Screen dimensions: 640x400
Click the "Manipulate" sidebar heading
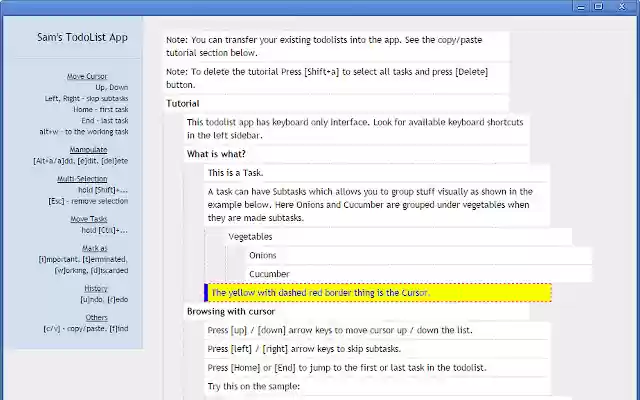point(88,150)
